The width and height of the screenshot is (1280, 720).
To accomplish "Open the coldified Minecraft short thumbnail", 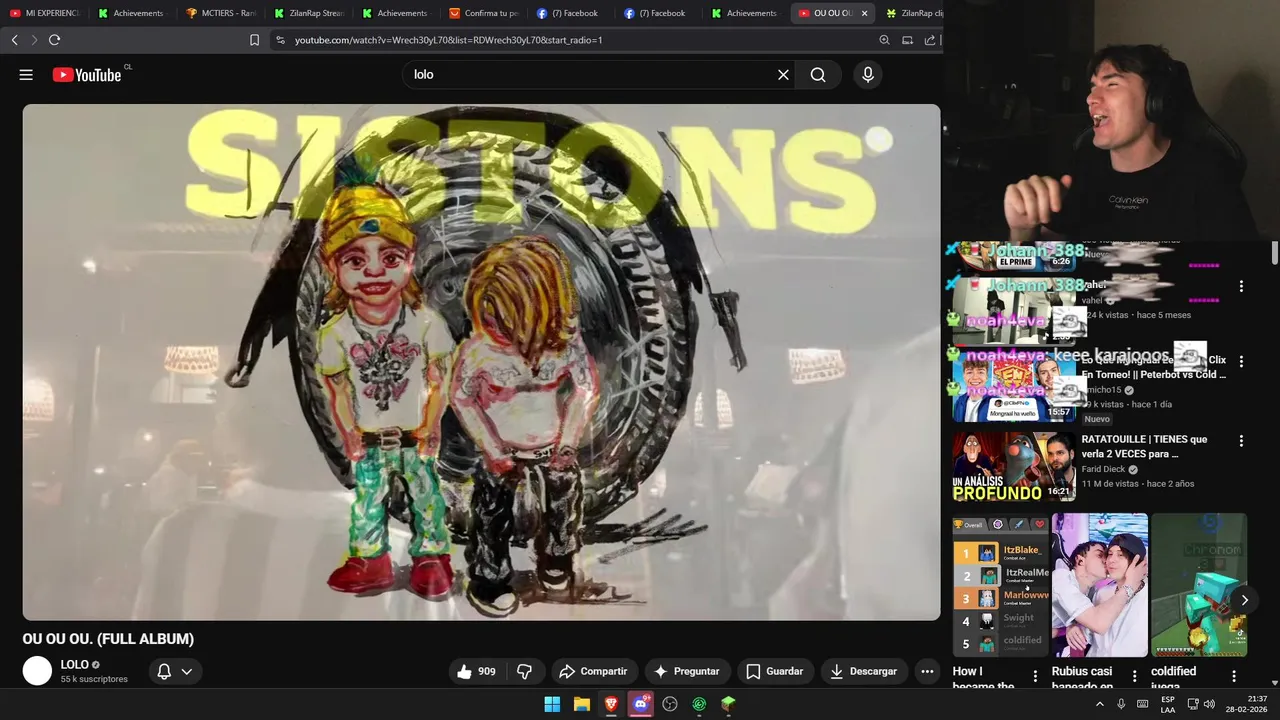I will [x=1199, y=585].
